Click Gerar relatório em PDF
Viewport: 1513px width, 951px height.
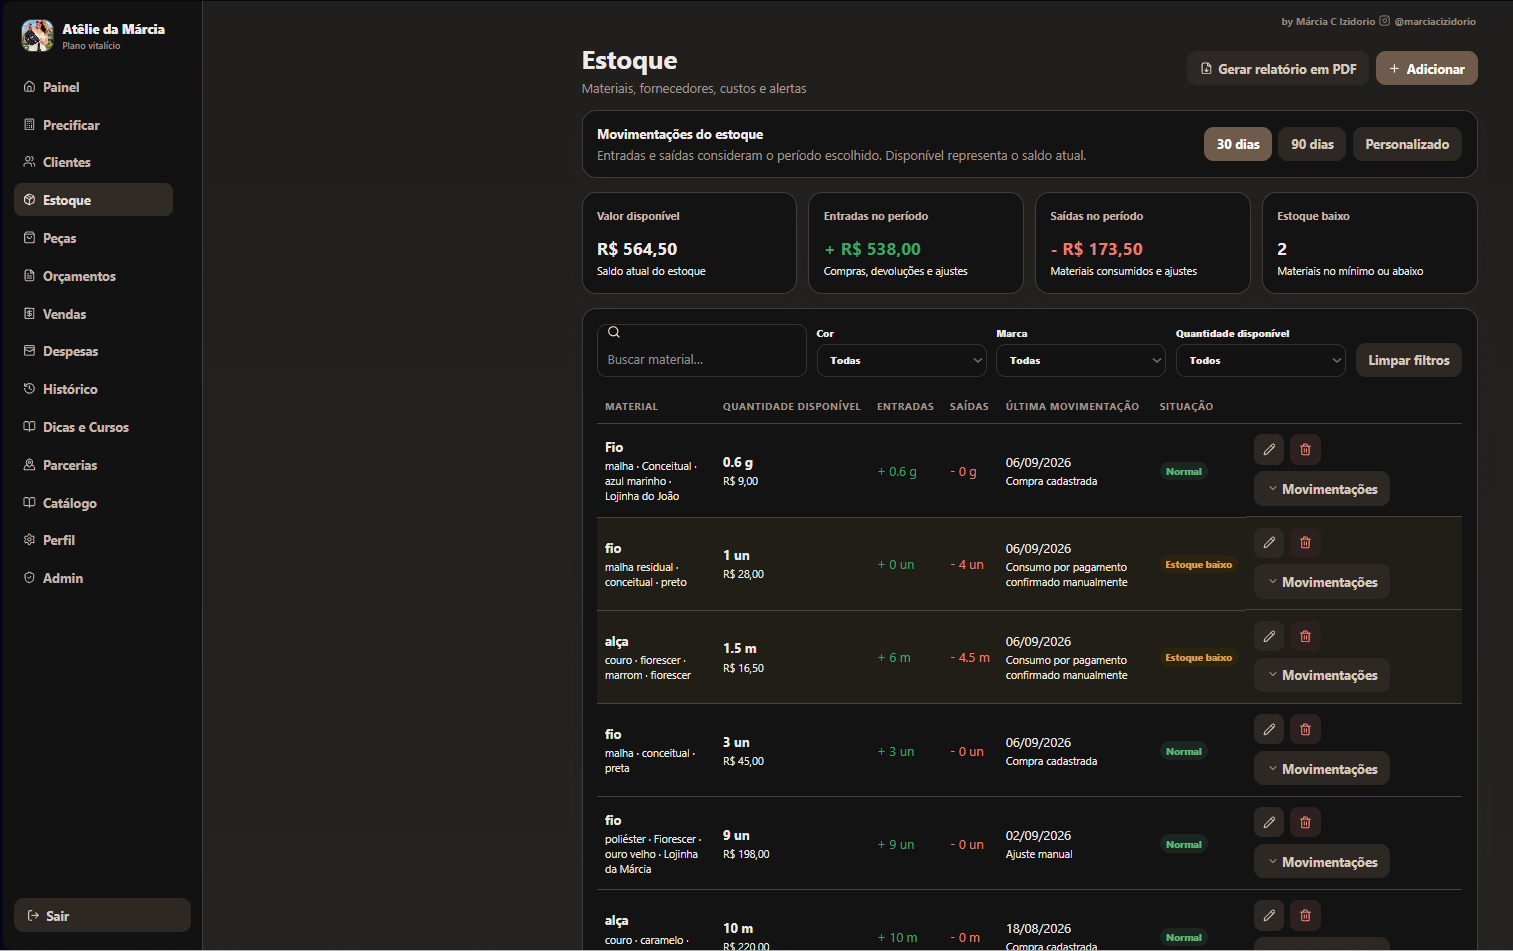coord(1278,69)
